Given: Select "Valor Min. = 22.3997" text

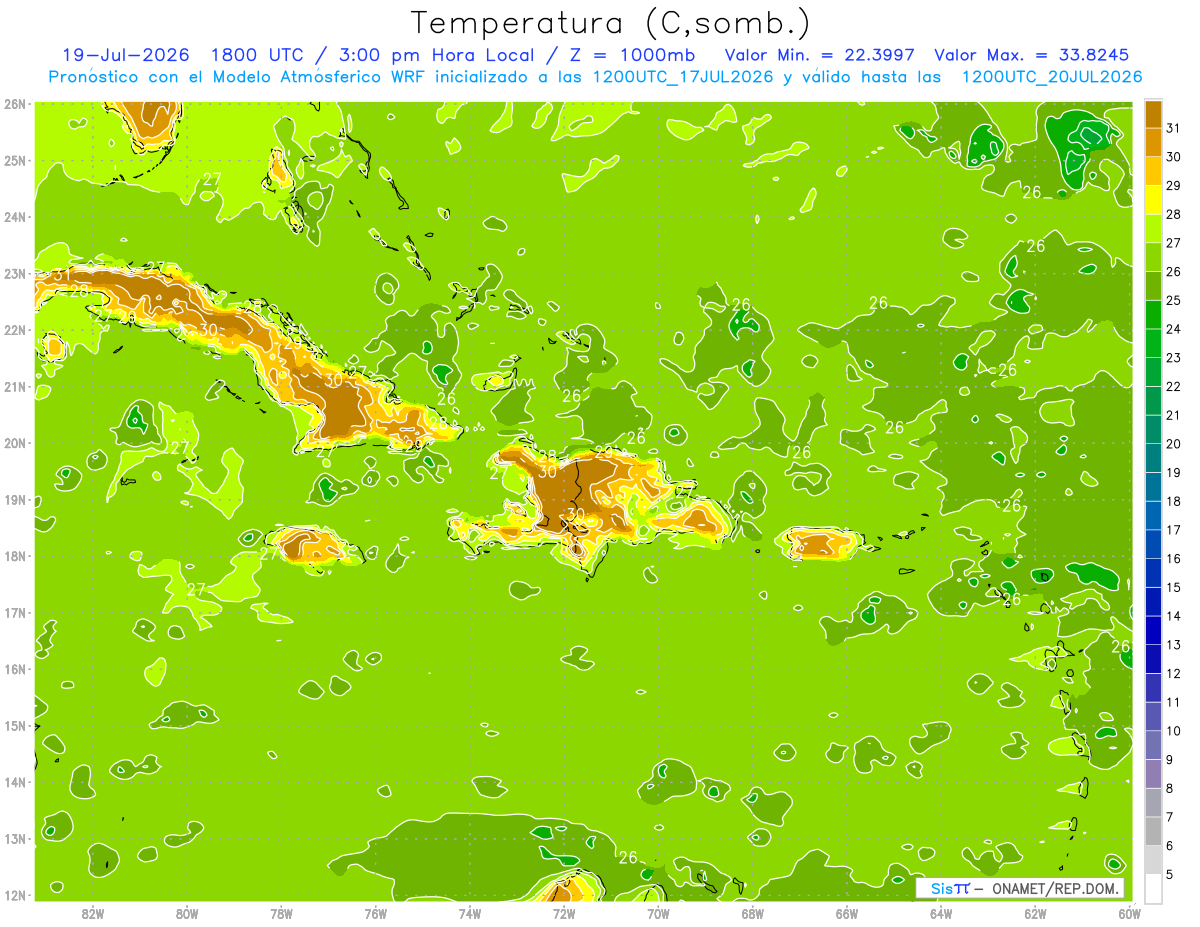Looking at the screenshot, I should point(820,55).
